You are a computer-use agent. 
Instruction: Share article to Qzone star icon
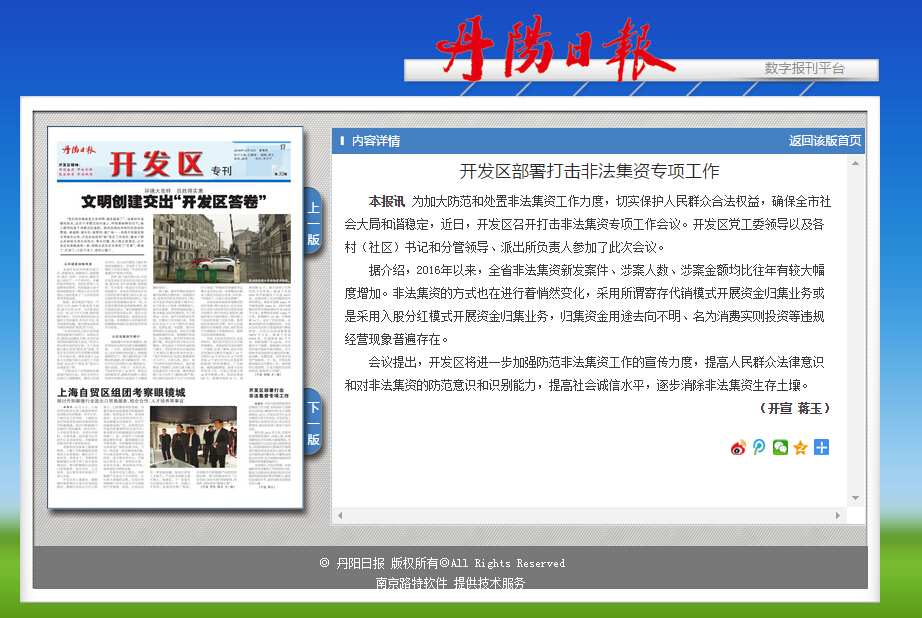point(800,447)
